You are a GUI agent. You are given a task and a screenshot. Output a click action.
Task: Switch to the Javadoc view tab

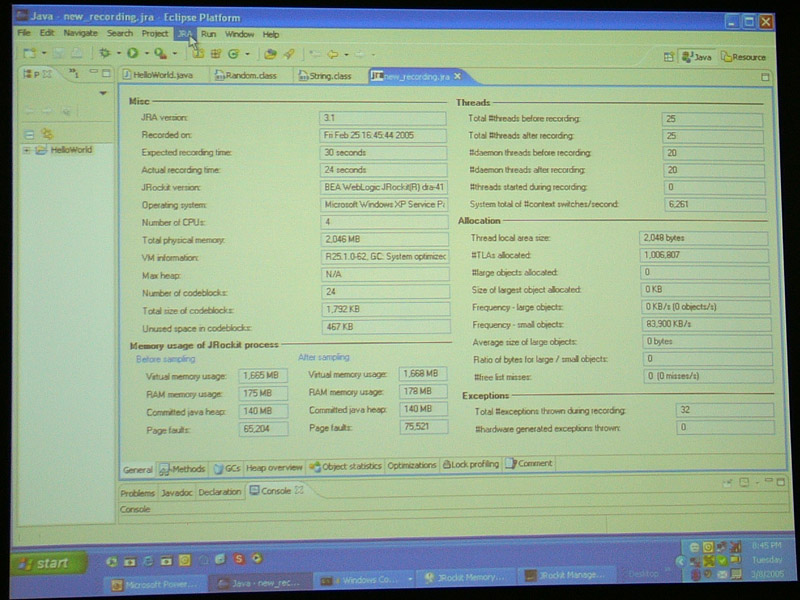[x=177, y=492]
